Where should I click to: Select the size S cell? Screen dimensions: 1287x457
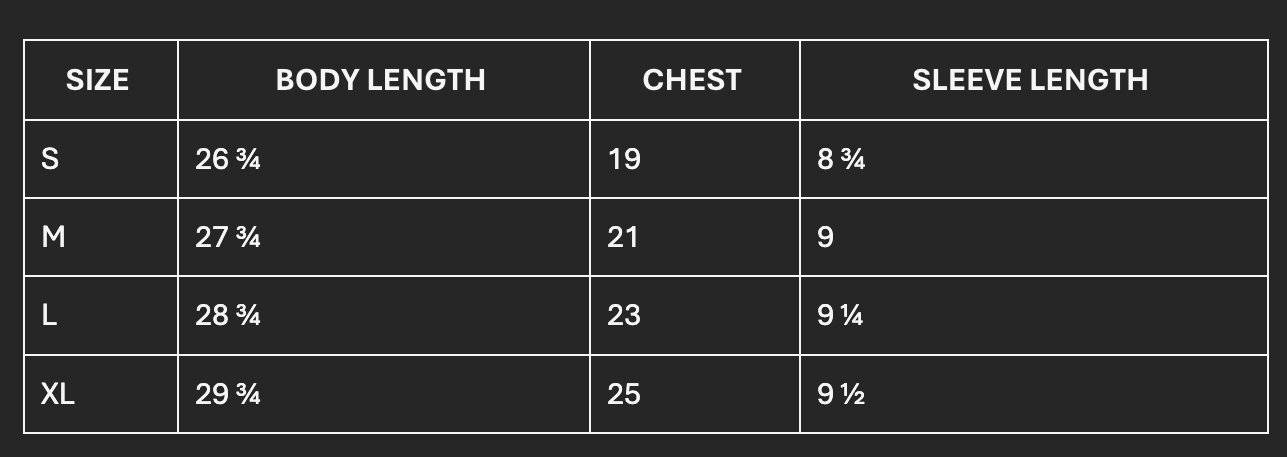50,158
